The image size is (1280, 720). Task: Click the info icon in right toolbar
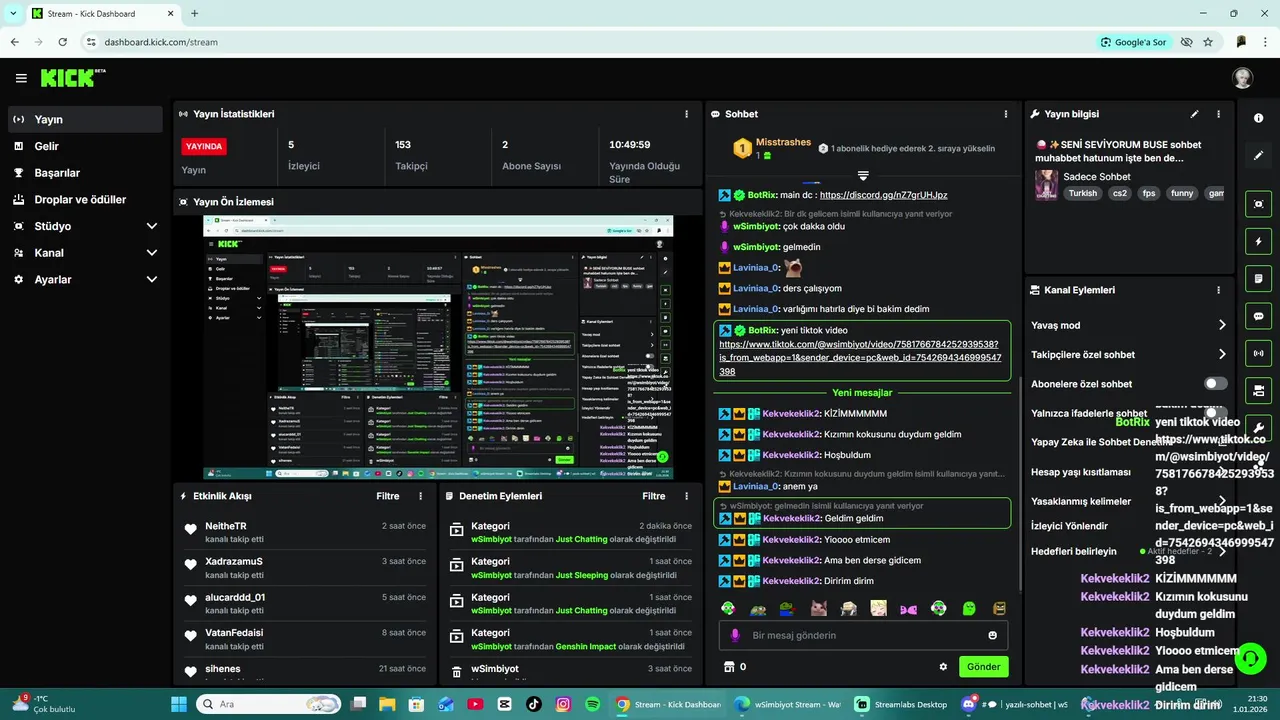coord(1258,118)
